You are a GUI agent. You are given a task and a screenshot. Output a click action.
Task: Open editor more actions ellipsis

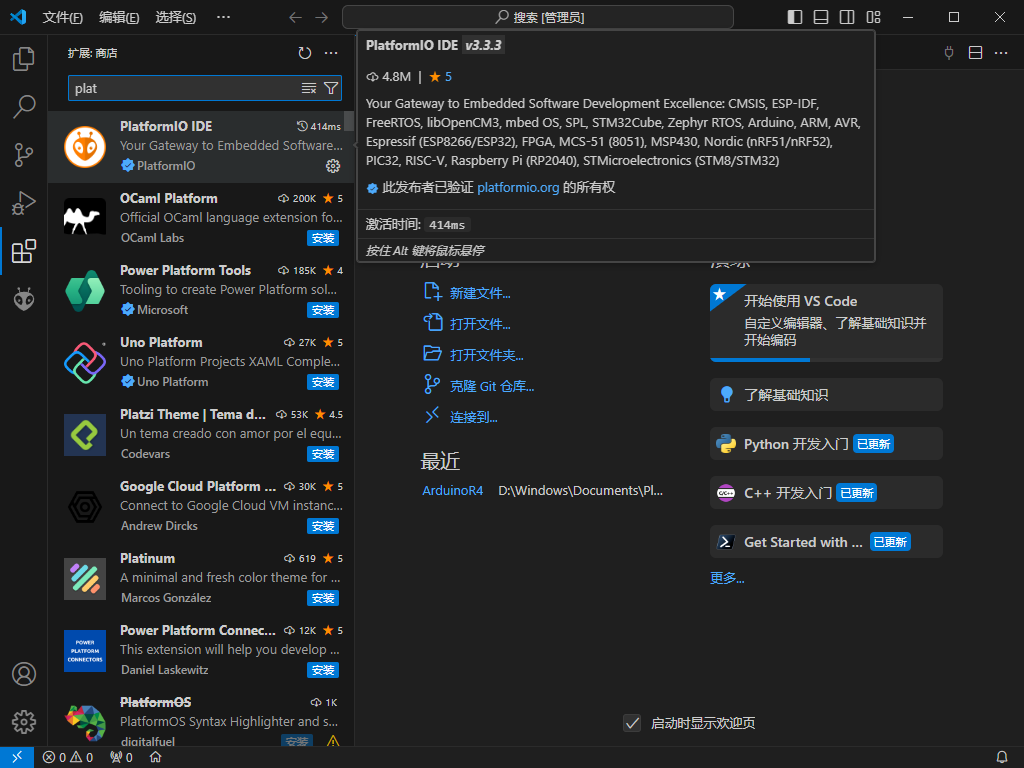click(x=1001, y=53)
